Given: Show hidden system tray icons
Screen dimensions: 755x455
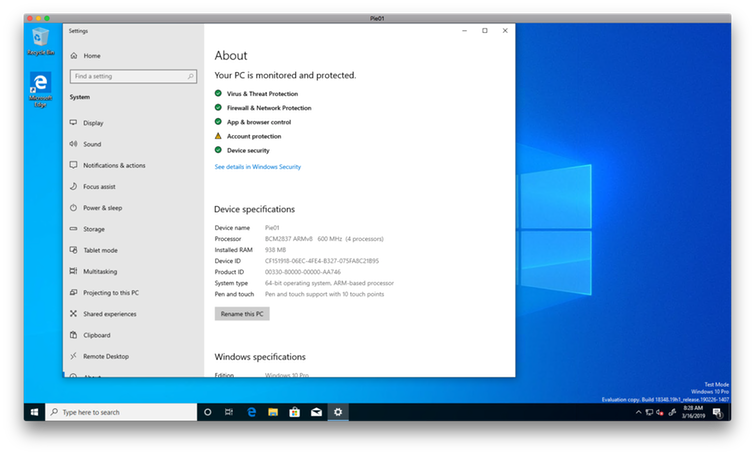Looking at the screenshot, I should coord(638,412).
